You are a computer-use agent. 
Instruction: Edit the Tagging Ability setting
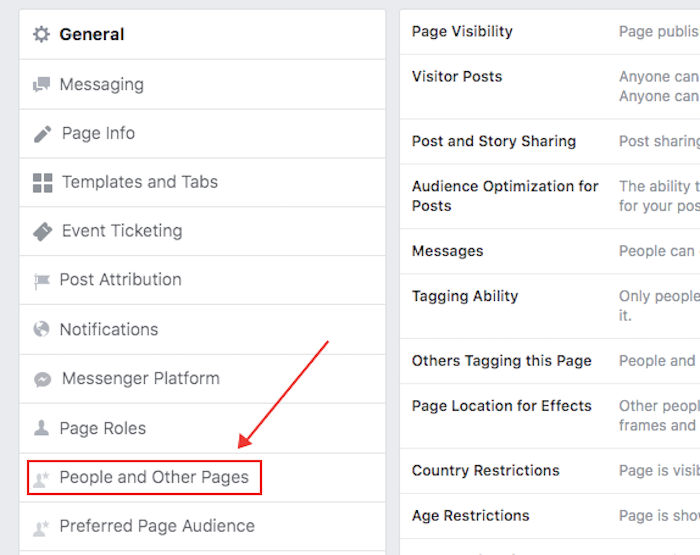465,296
